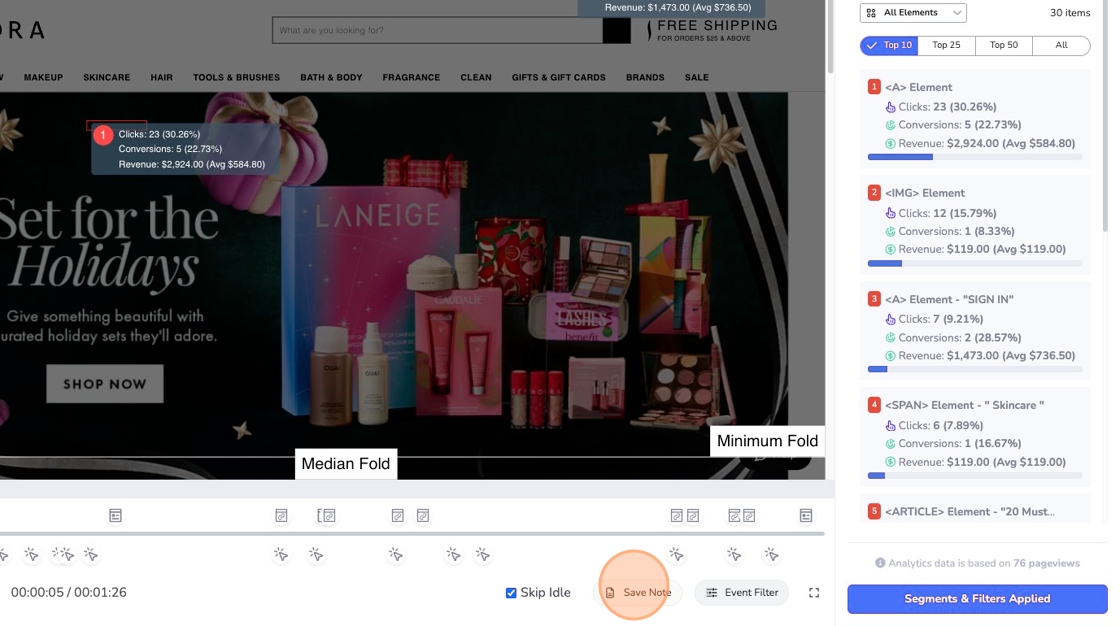Click the red number 1 heatmap badge

[x=103, y=134]
